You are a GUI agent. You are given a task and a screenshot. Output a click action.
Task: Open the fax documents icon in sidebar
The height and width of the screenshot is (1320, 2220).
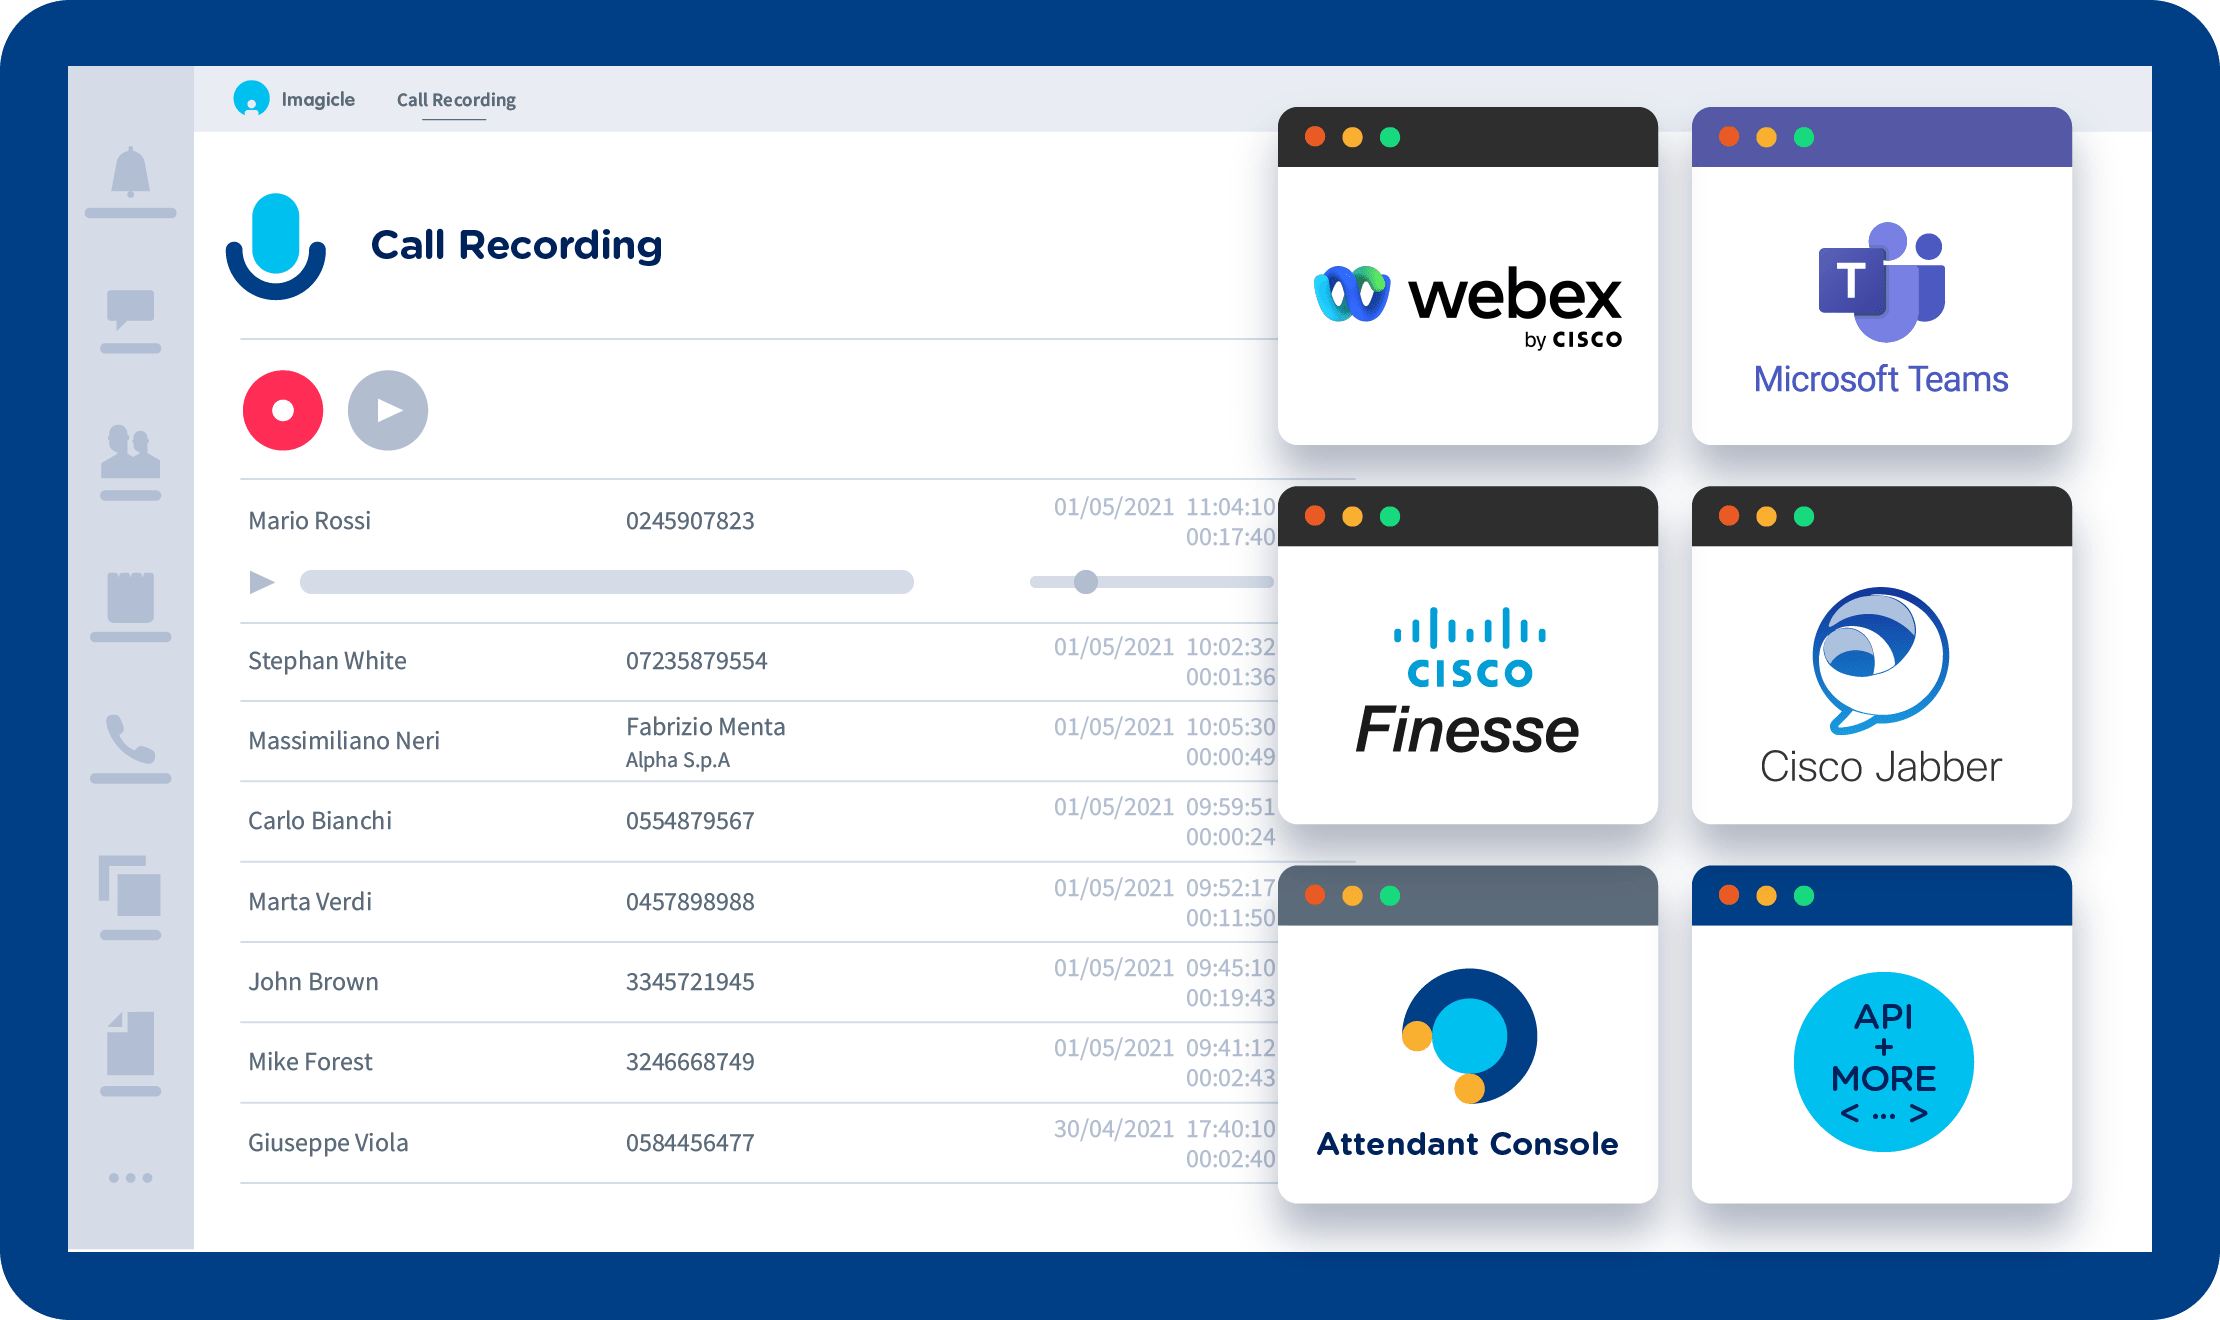tap(131, 1045)
